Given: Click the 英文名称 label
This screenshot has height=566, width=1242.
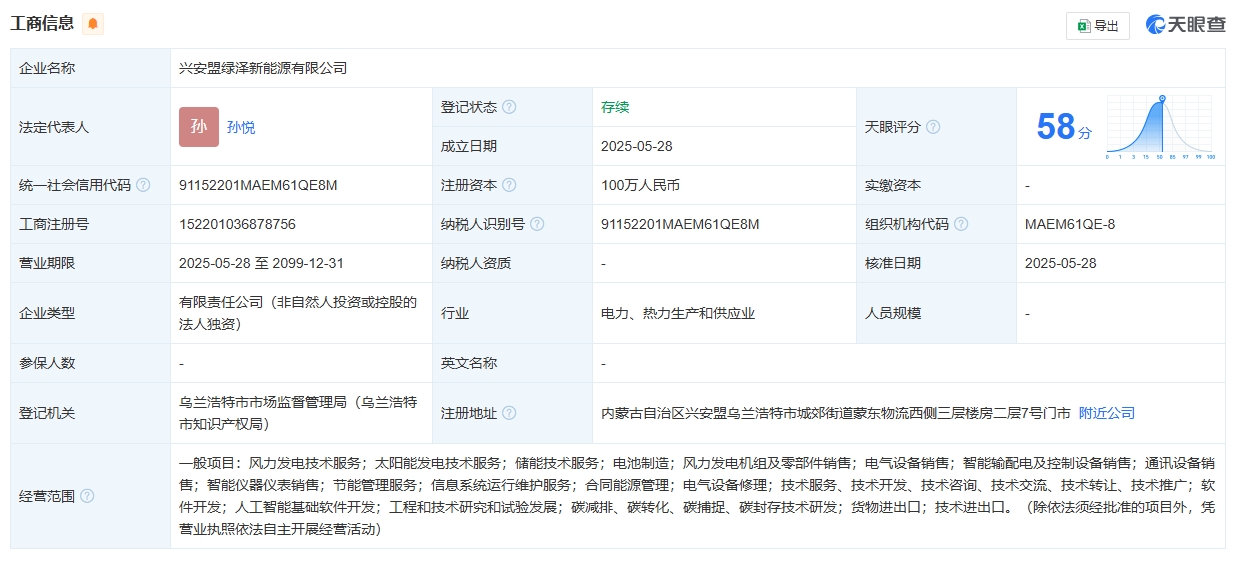Looking at the screenshot, I should coord(469,363).
